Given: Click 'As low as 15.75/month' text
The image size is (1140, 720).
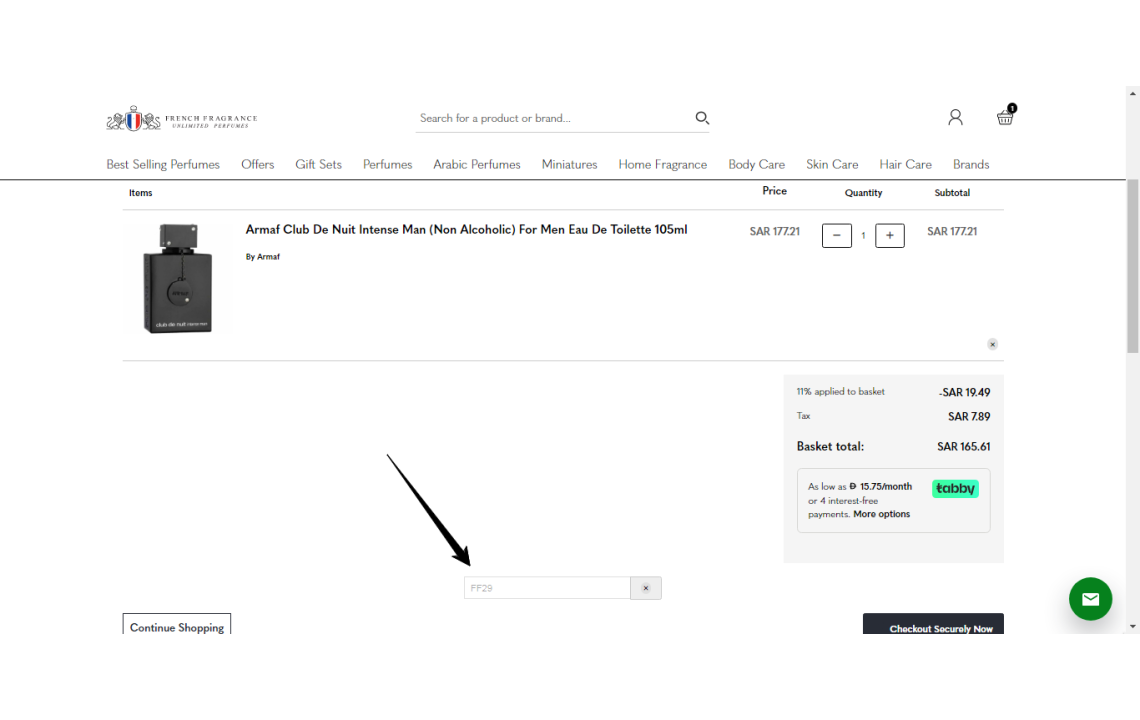Looking at the screenshot, I should coord(859,487).
